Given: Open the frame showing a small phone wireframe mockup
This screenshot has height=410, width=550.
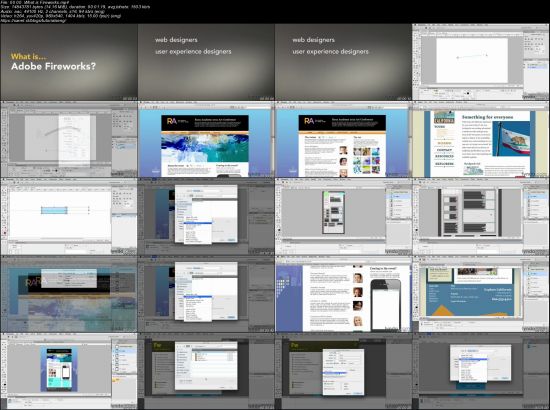Looking at the screenshot, I should tap(343, 216).
